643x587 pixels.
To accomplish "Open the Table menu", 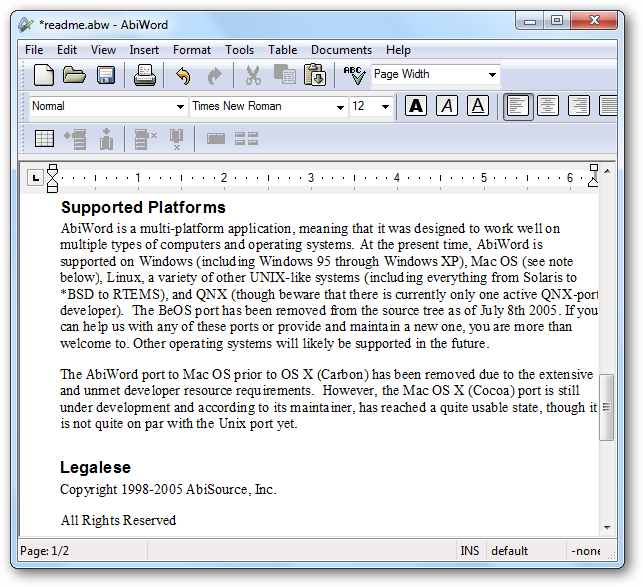I will click(x=283, y=50).
